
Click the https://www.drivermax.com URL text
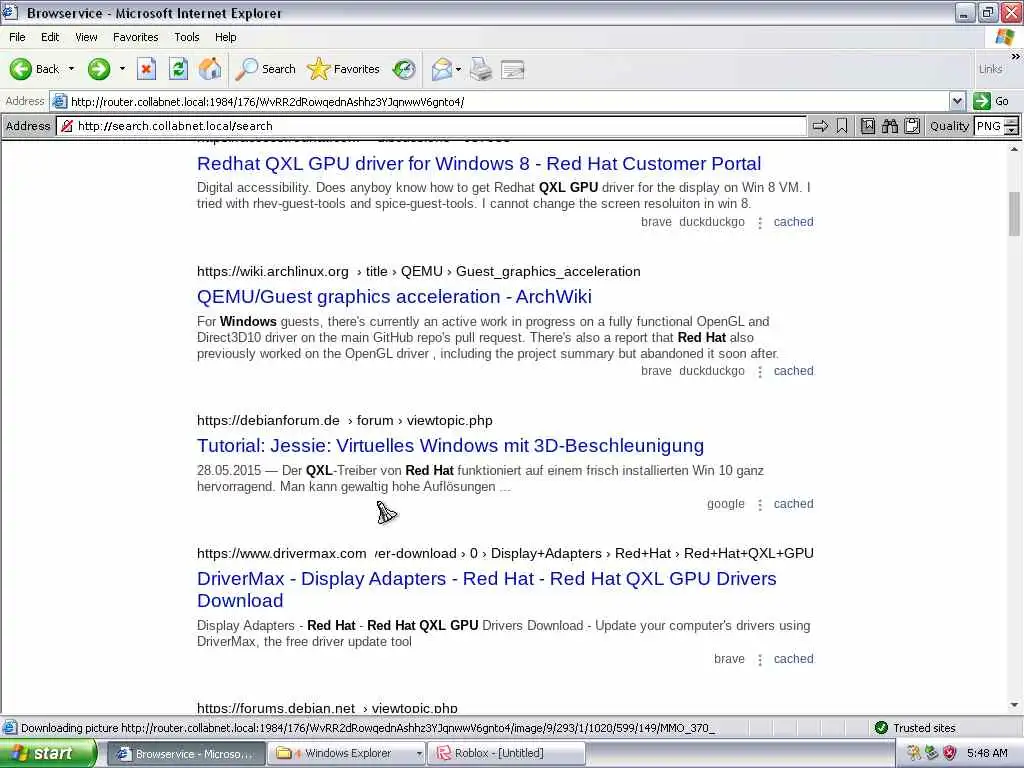click(281, 554)
